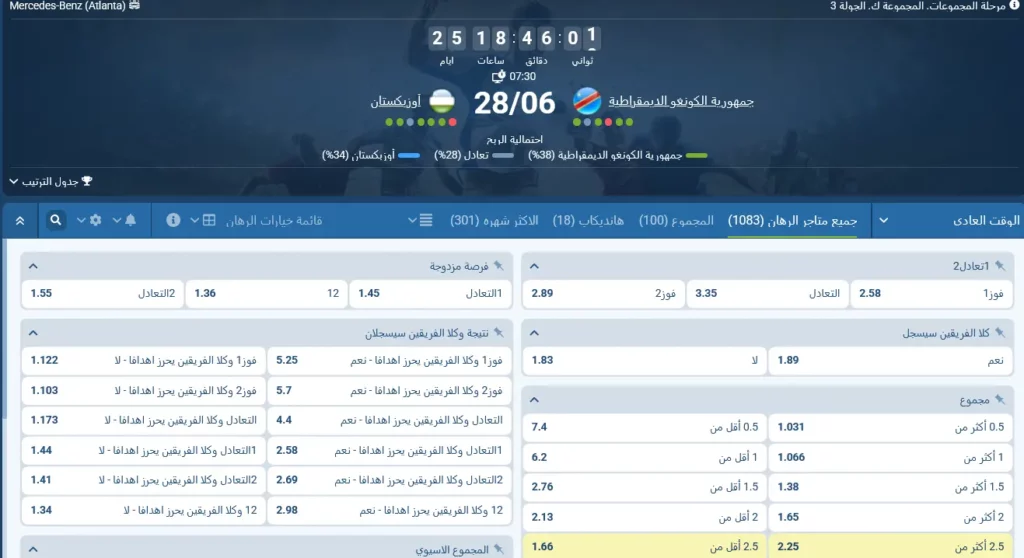Pin the نتيجة وكلا الفريقين سيسجلان market

point(498,333)
